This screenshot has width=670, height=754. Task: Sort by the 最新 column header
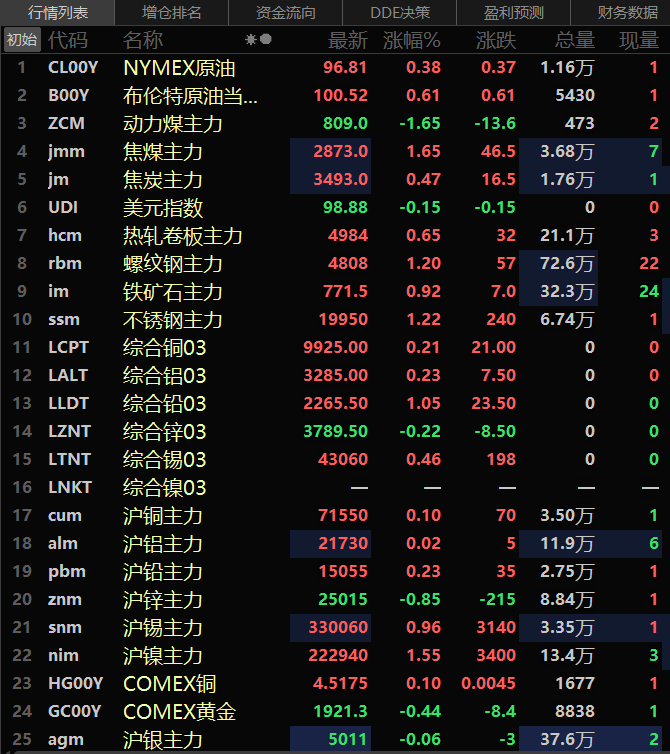(348, 40)
